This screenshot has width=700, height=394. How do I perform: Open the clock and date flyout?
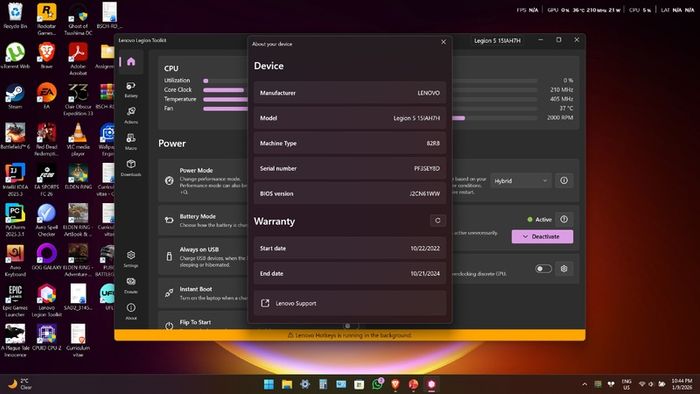tap(682, 384)
